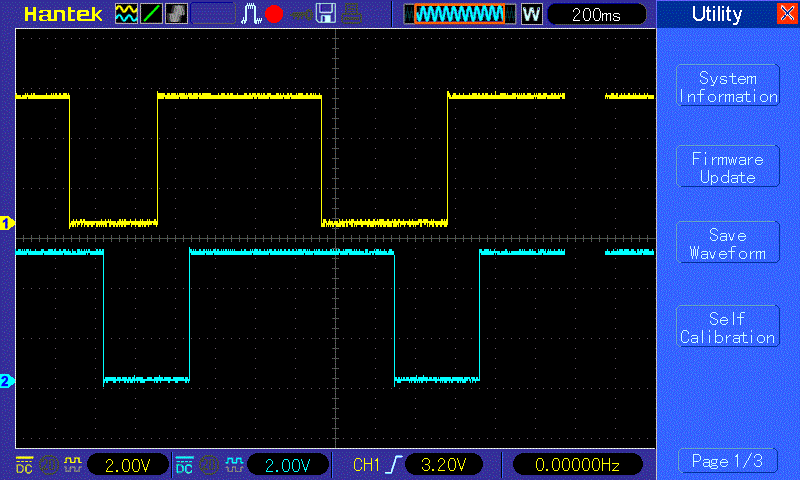Image resolution: width=800 pixels, height=480 pixels.
Task: Click the red record/stop indicator
Action: pos(274,14)
